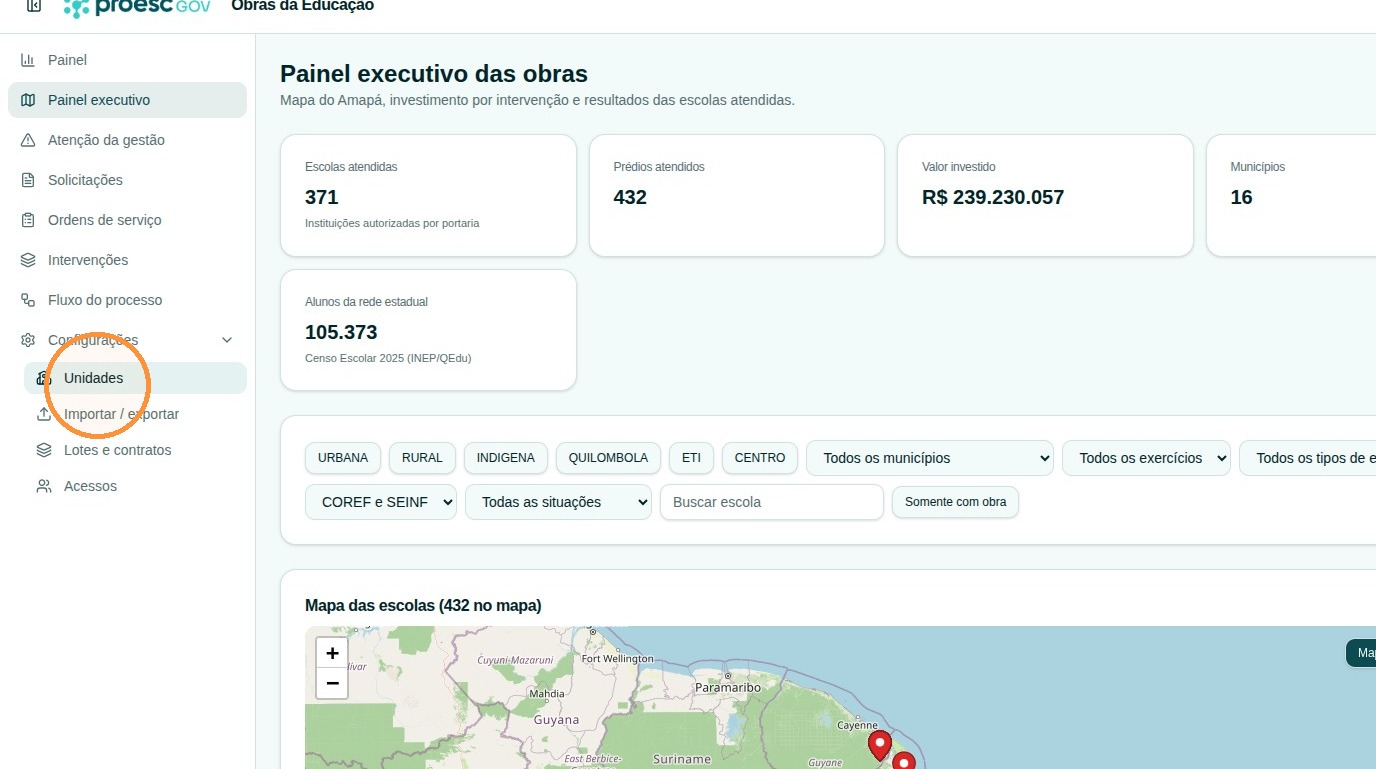Click the Buscar escola search field

point(772,502)
